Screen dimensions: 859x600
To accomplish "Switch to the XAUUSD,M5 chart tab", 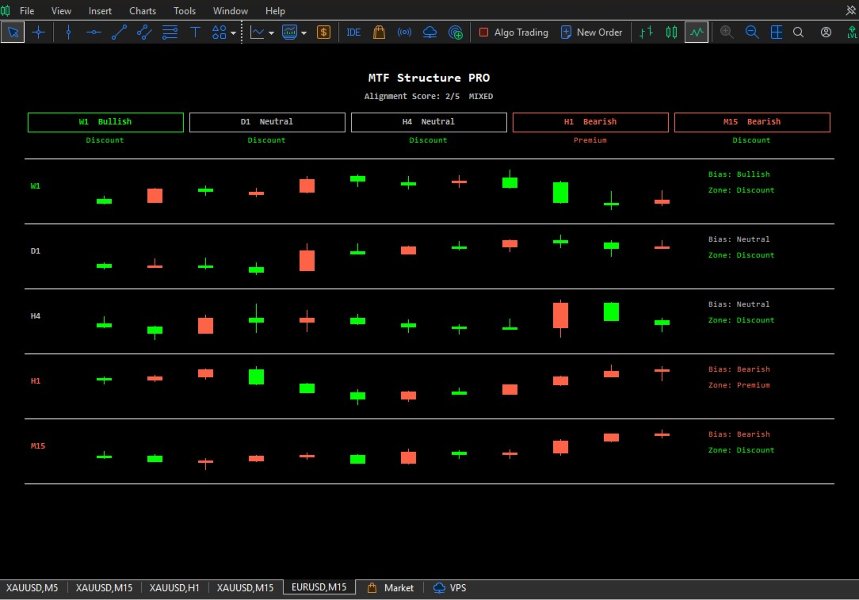I will pyautogui.click(x=32, y=587).
